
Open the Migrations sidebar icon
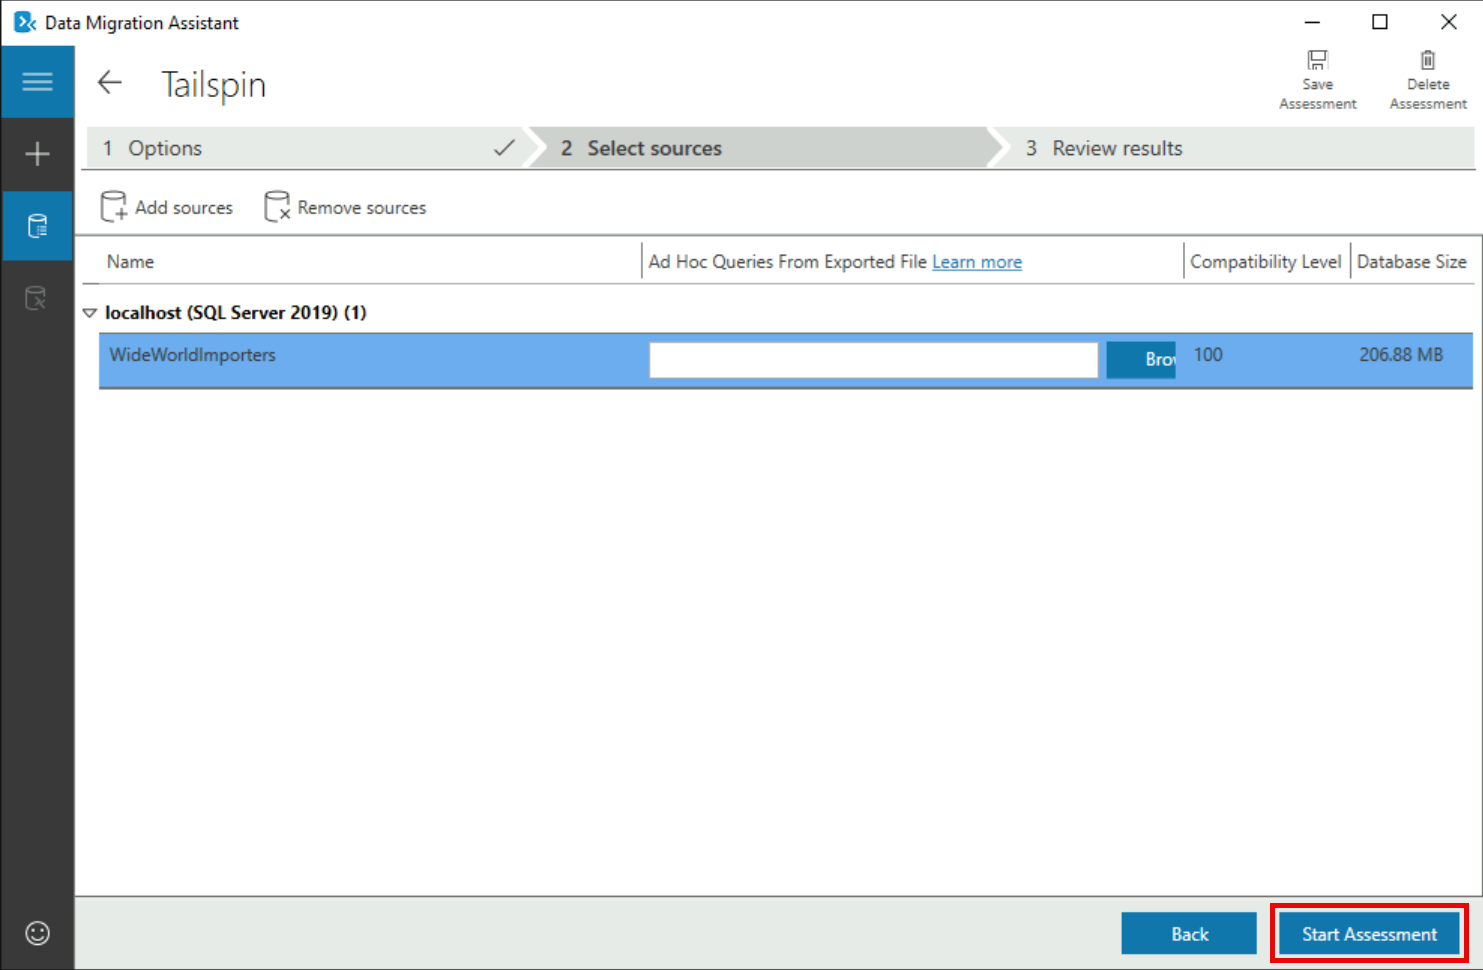pyautogui.click(x=37, y=298)
